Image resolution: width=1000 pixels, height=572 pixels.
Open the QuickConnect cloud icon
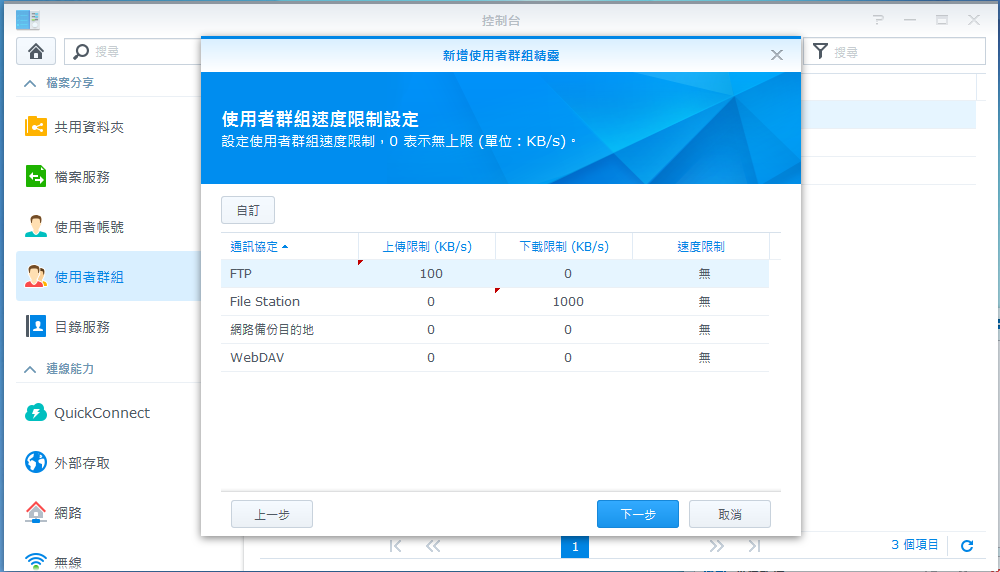tap(36, 413)
